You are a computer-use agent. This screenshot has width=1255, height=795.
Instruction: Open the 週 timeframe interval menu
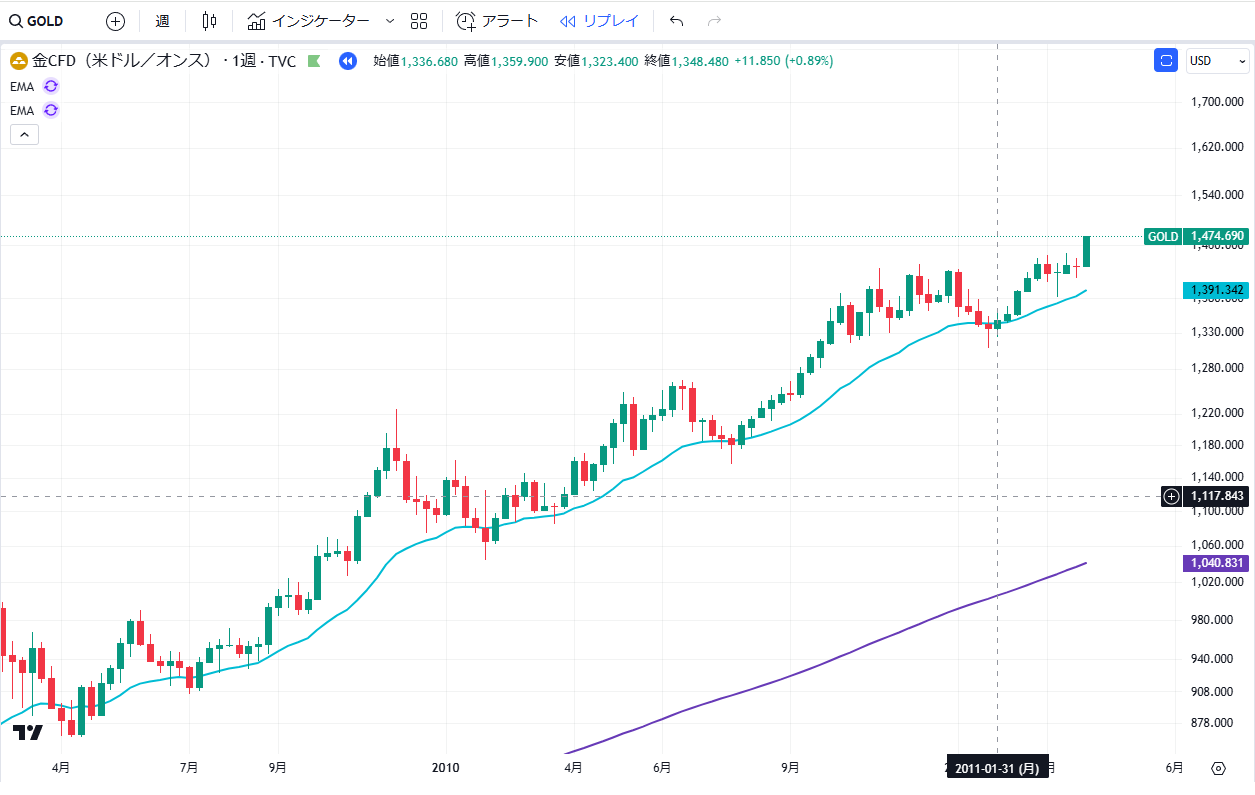pos(162,21)
